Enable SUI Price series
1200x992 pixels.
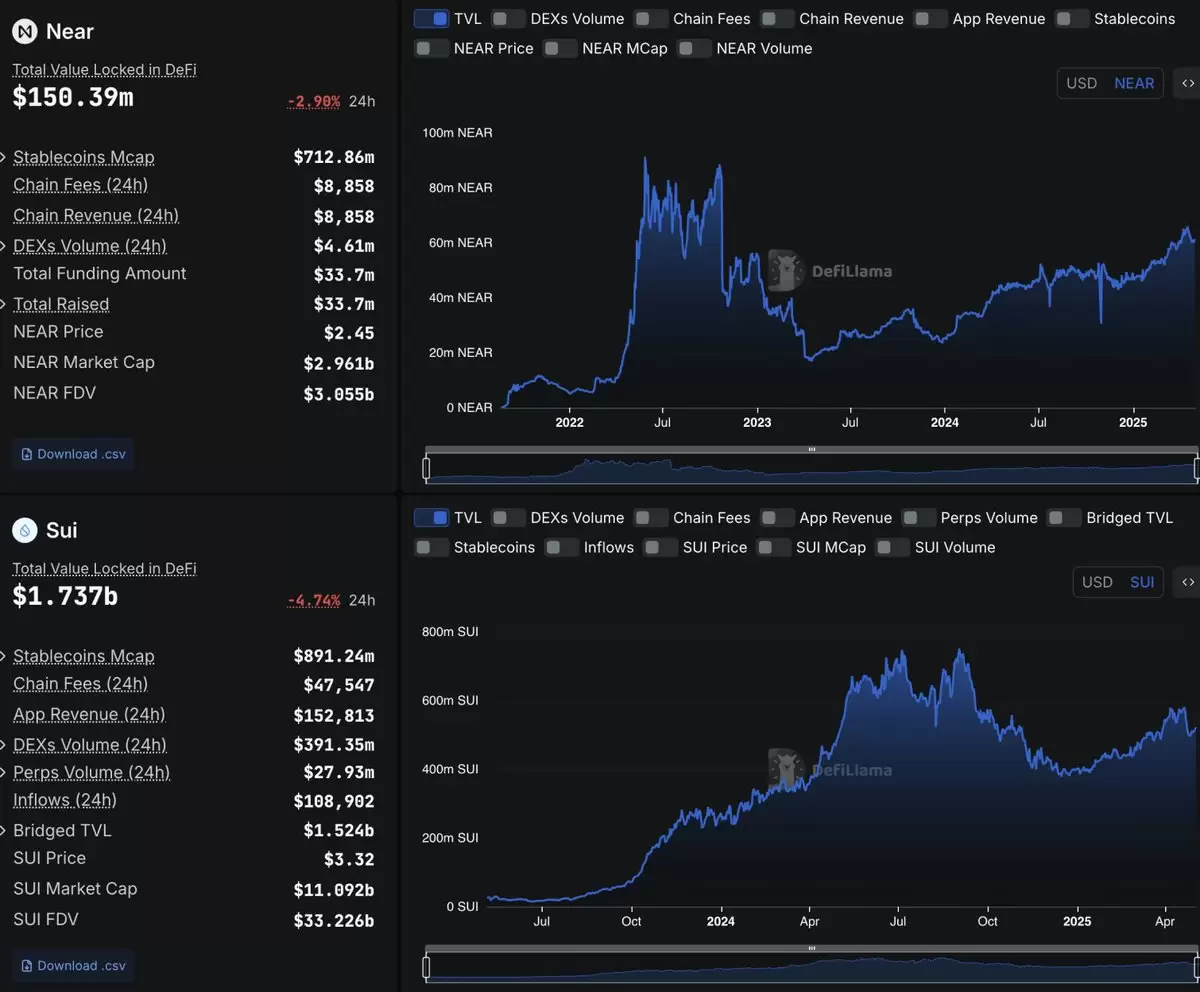point(660,547)
